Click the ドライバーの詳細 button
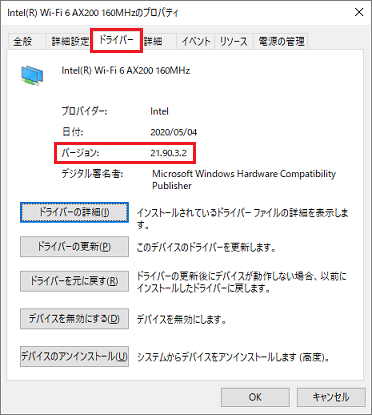Image resolution: width=372 pixels, height=415 pixels. (x=74, y=212)
